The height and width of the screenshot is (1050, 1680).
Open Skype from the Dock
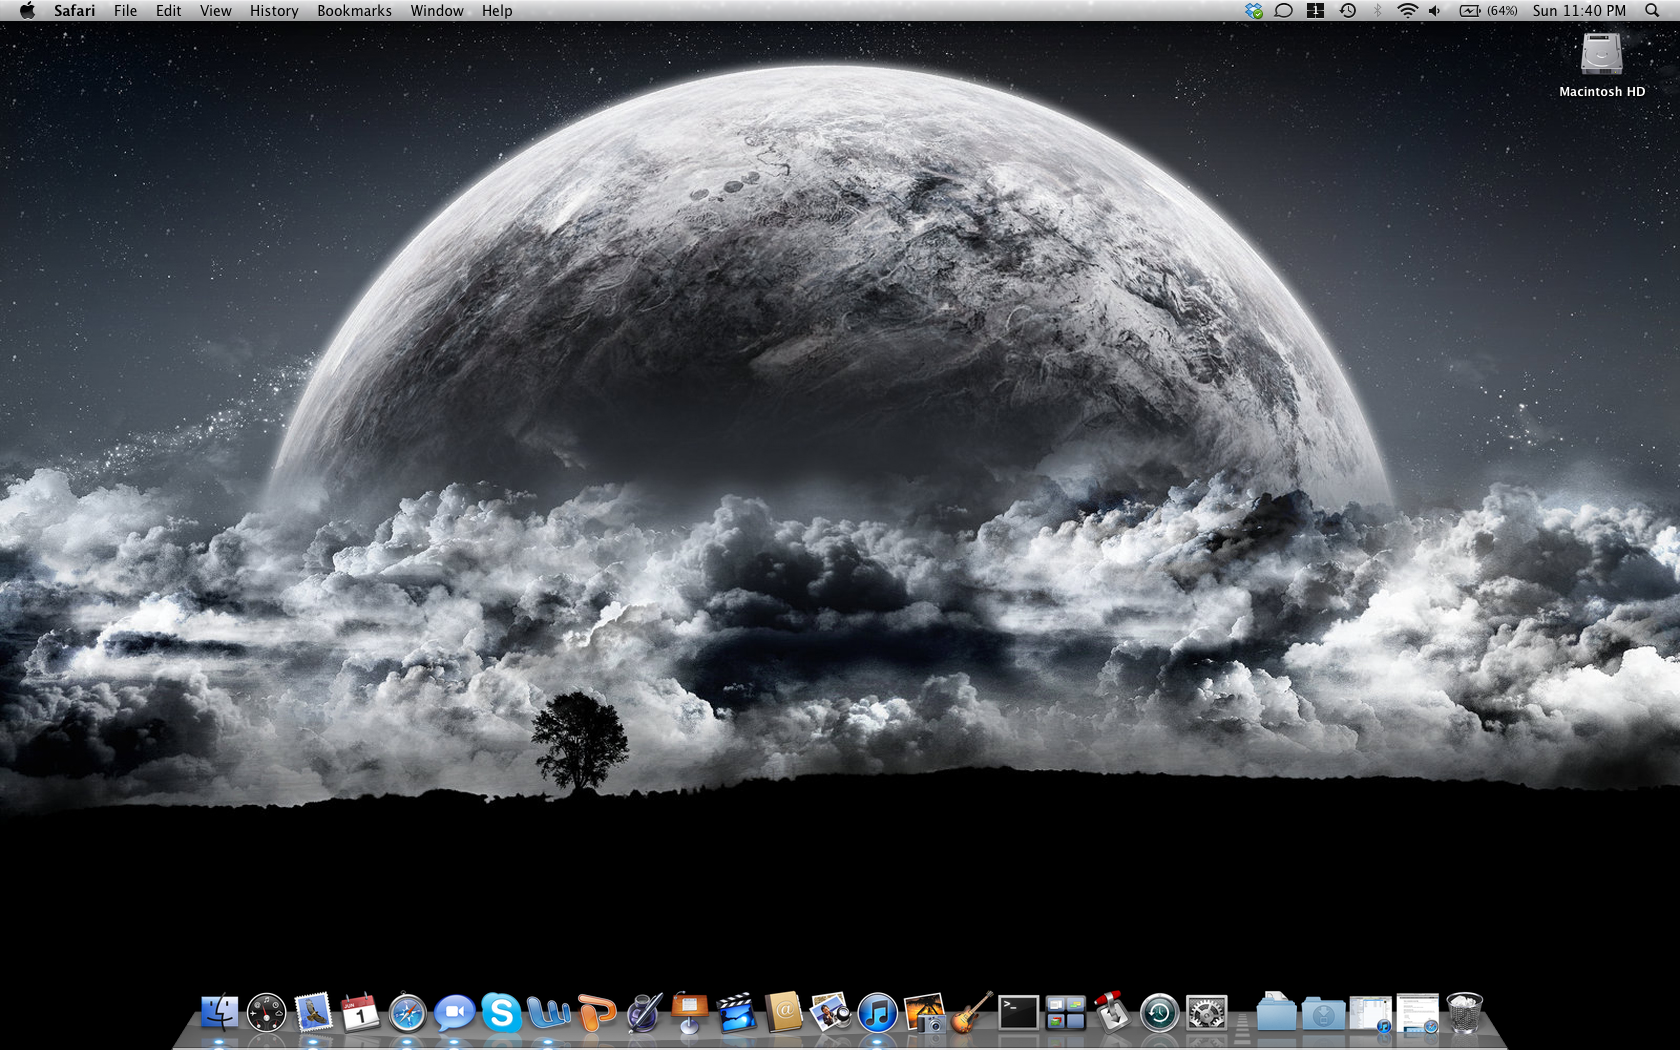(501, 1013)
